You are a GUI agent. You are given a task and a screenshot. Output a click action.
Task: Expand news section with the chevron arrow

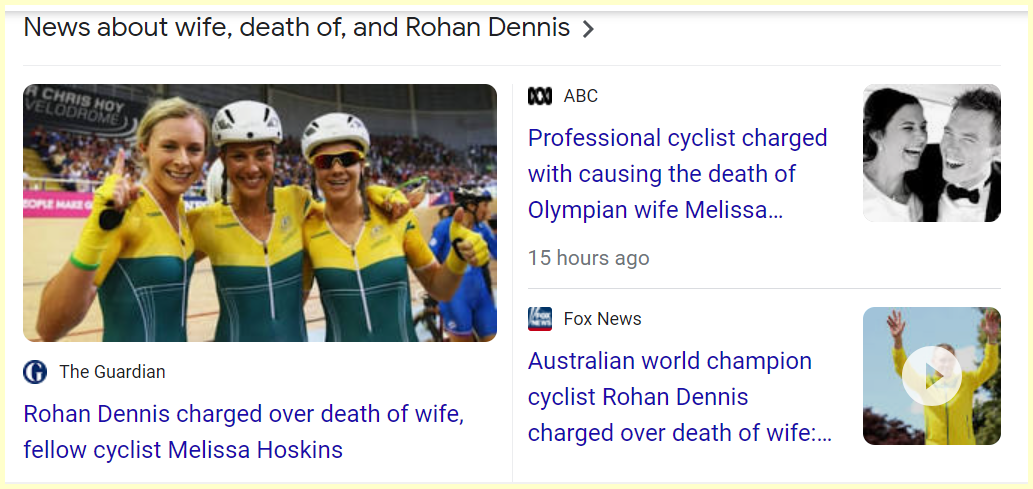click(589, 29)
